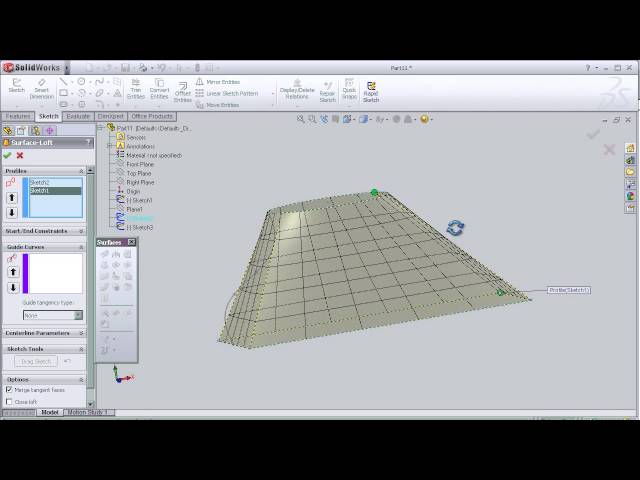
Task: Open the Motion Study 1 tab
Action: click(87, 412)
